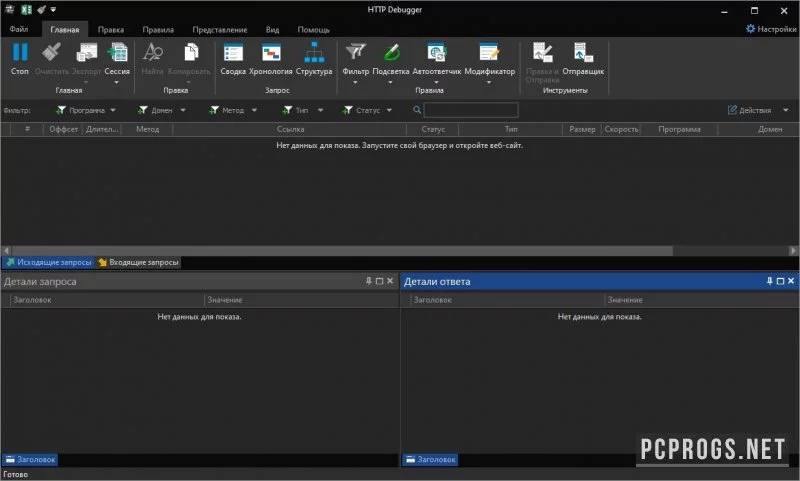Click the left scroll arrow of request list
Image resolution: width=800 pixels, height=481 pixels.
click(6, 250)
